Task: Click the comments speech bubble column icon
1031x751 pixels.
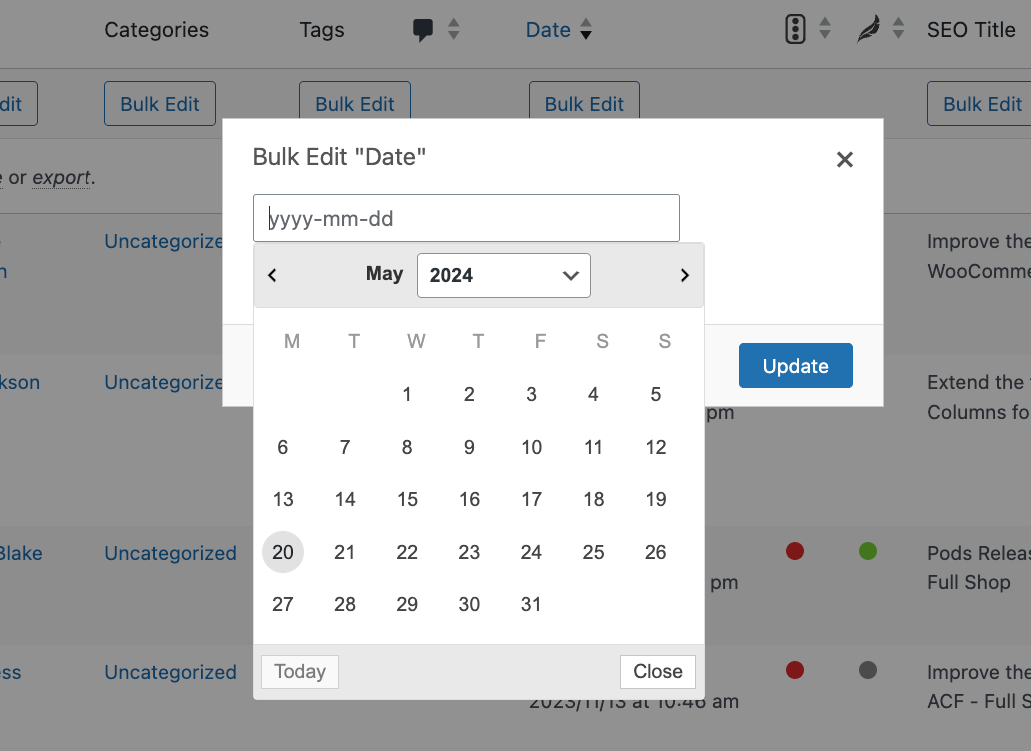Action: [x=423, y=30]
